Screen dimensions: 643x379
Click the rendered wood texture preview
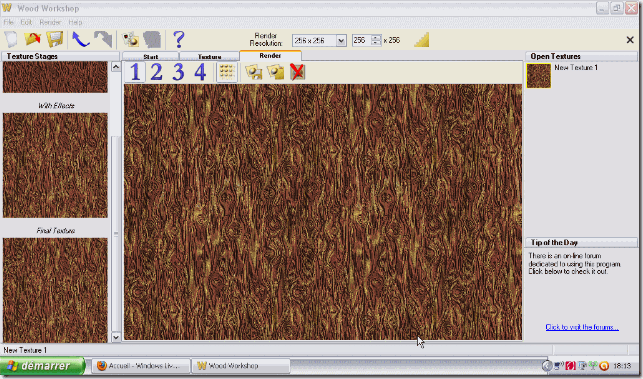click(323, 212)
